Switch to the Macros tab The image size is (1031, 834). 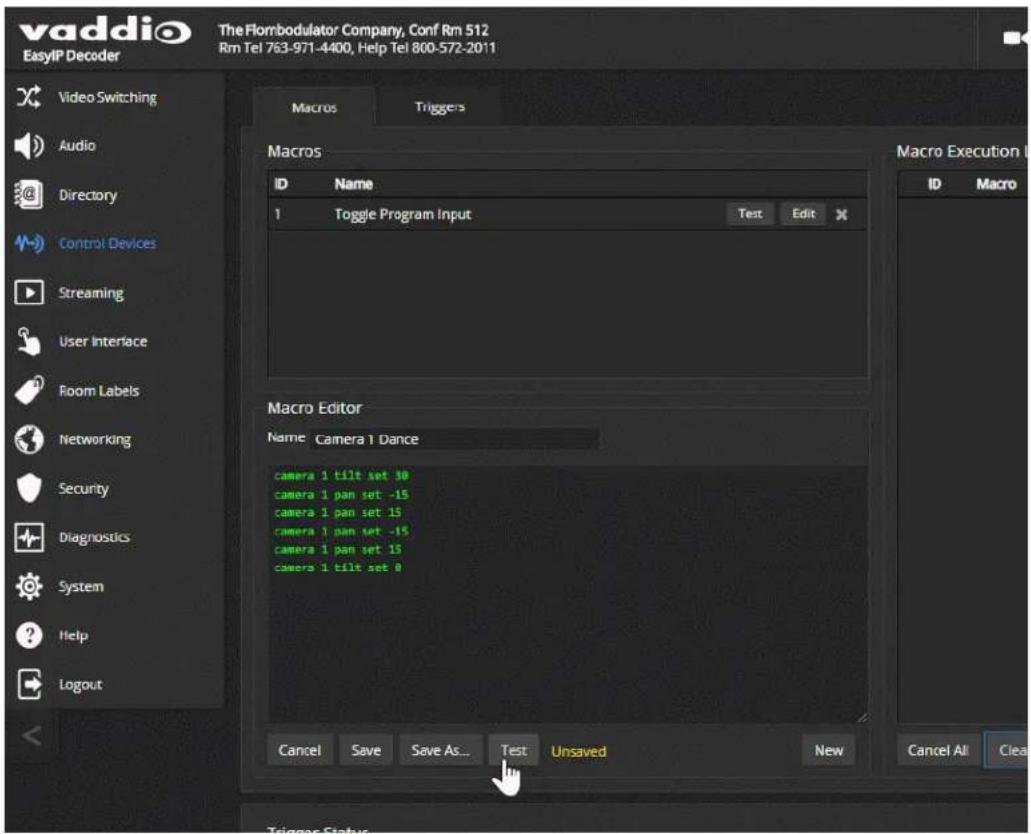click(314, 107)
